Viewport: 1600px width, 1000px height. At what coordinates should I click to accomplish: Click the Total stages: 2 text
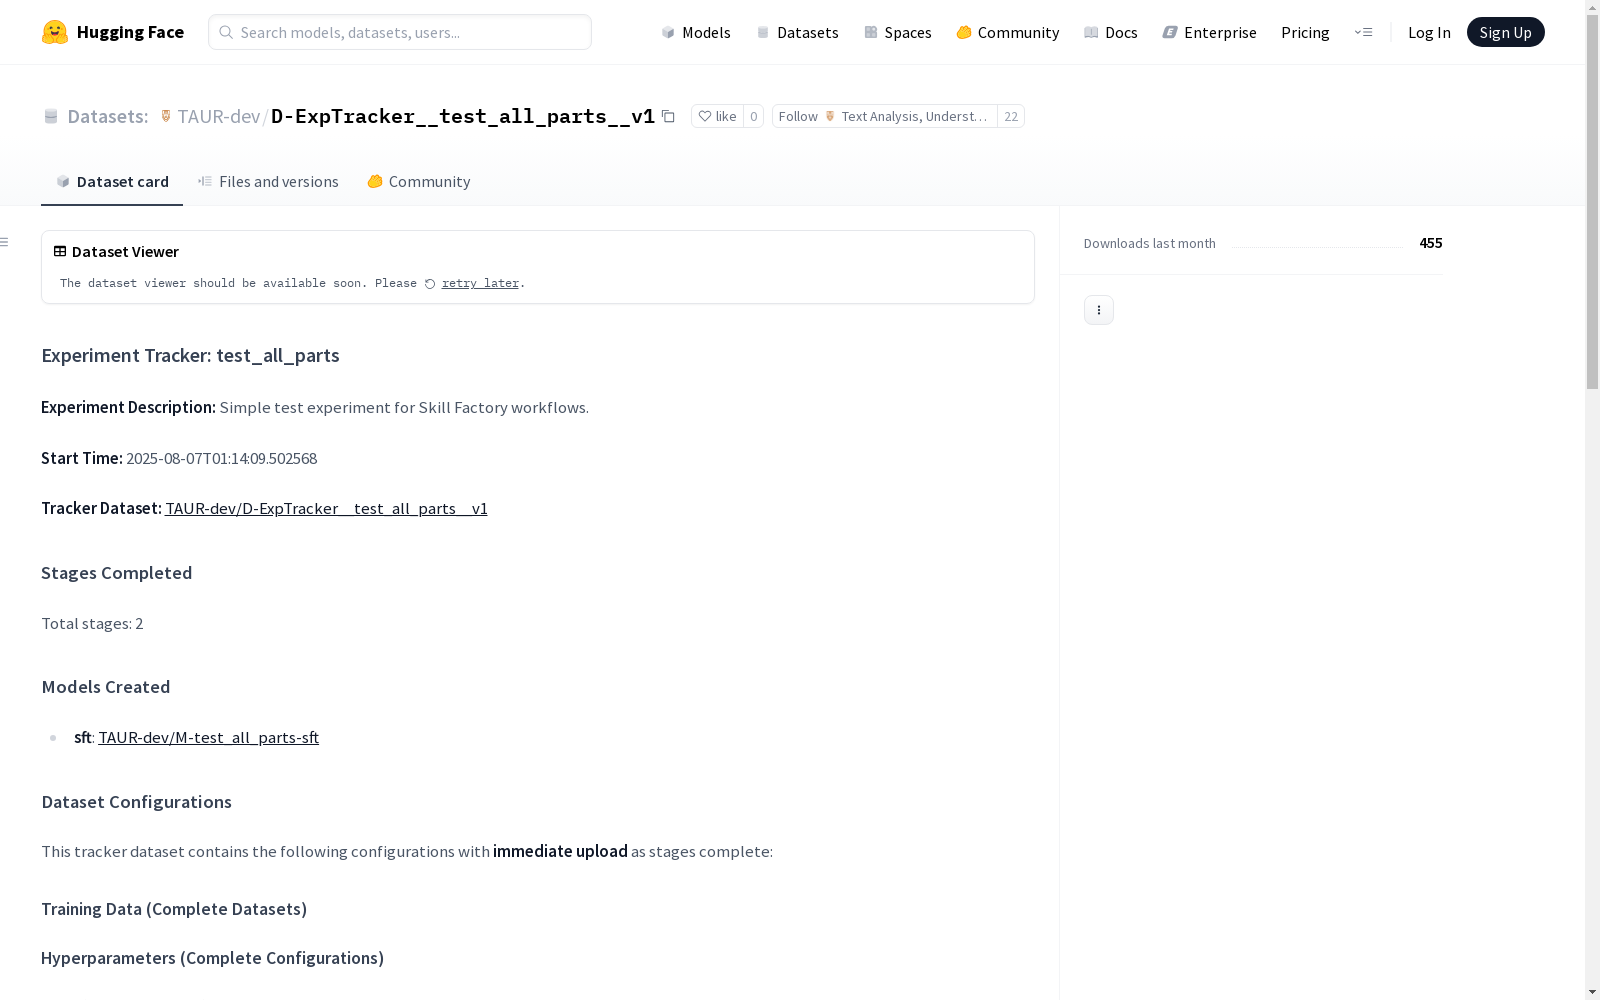pyautogui.click(x=92, y=623)
